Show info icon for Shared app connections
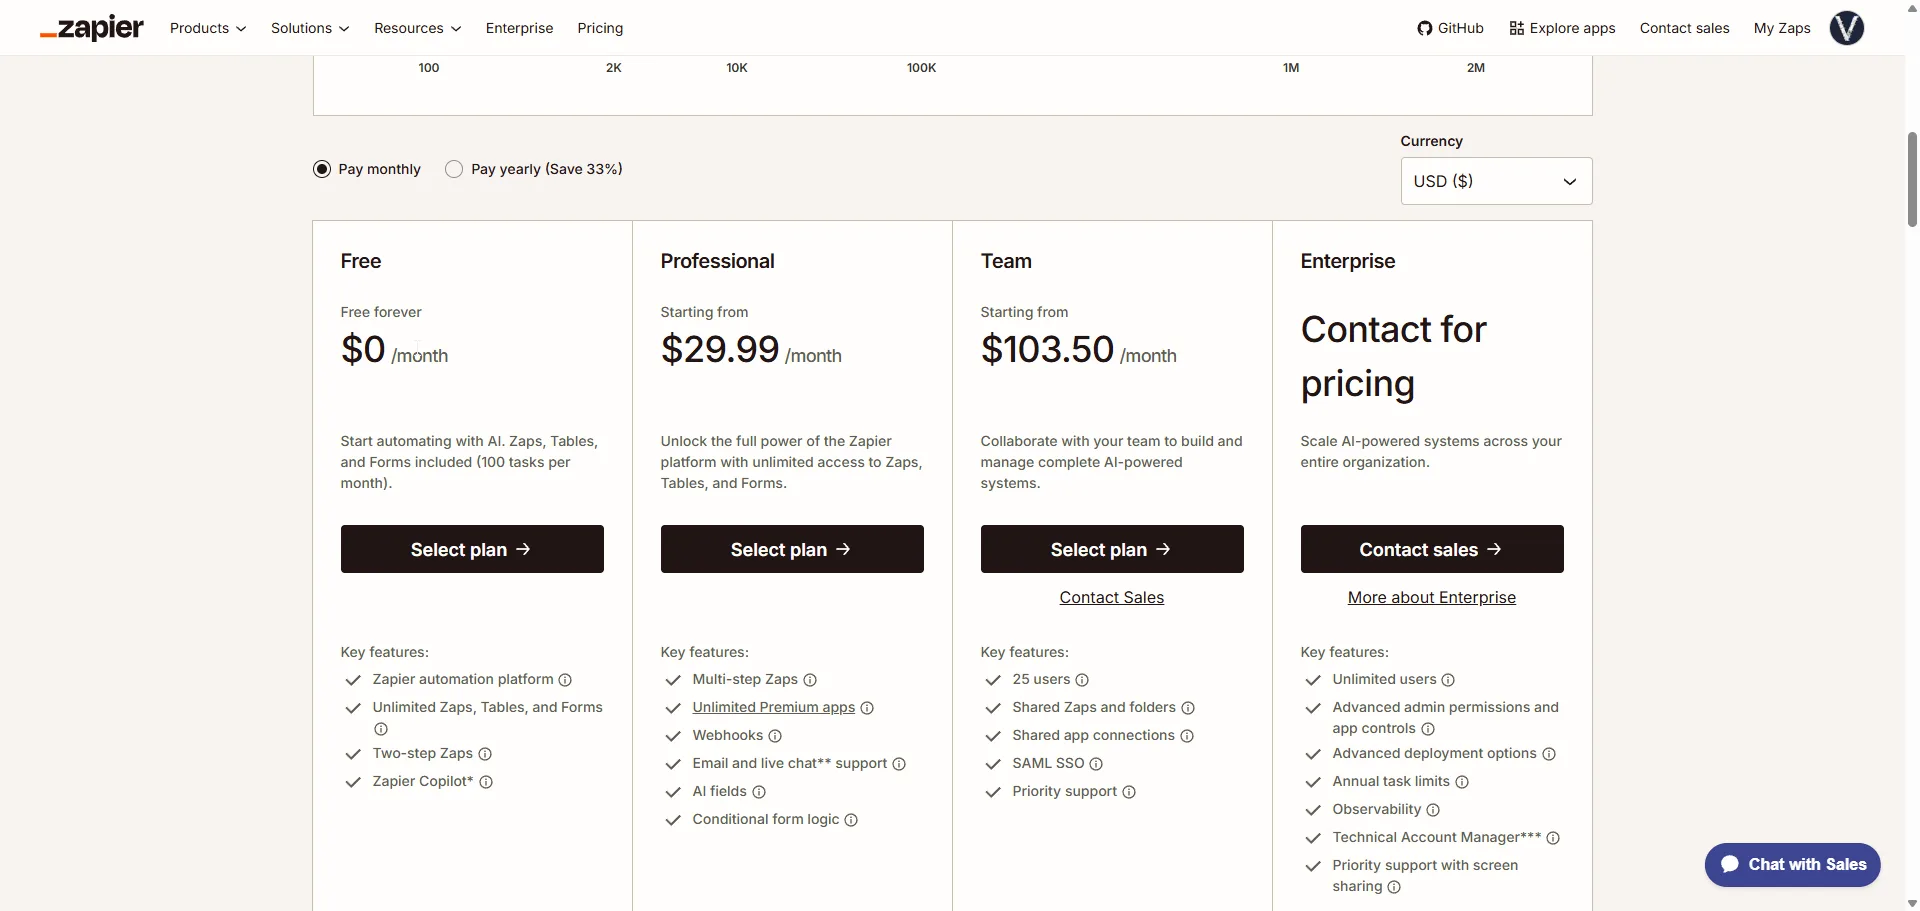The height and width of the screenshot is (911, 1920). pos(1187,736)
